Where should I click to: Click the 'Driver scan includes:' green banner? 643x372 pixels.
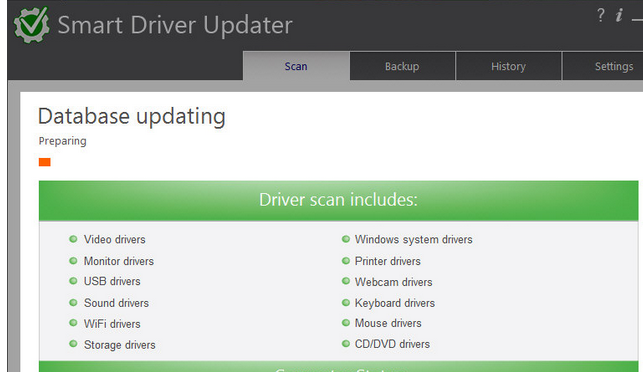tap(338, 200)
